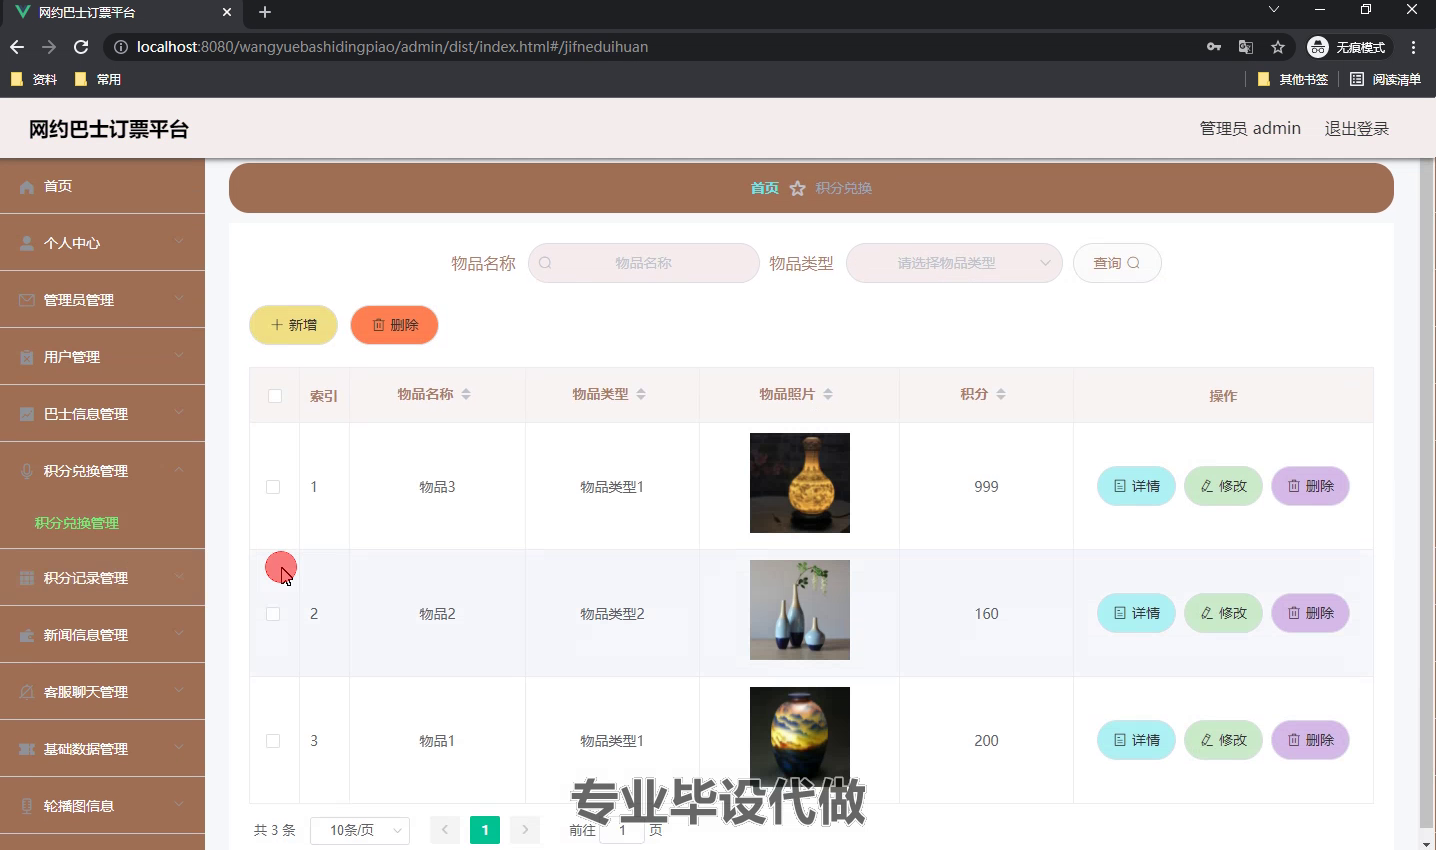
Task: Collapse the 积分兑换管理 sidebar menu
Action: 102,471
